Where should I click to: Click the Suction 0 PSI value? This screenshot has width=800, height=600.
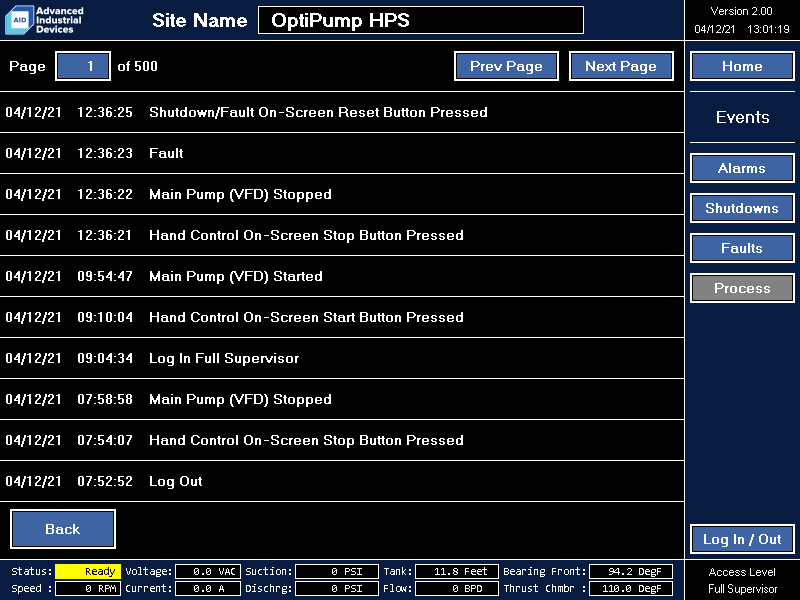pos(337,571)
